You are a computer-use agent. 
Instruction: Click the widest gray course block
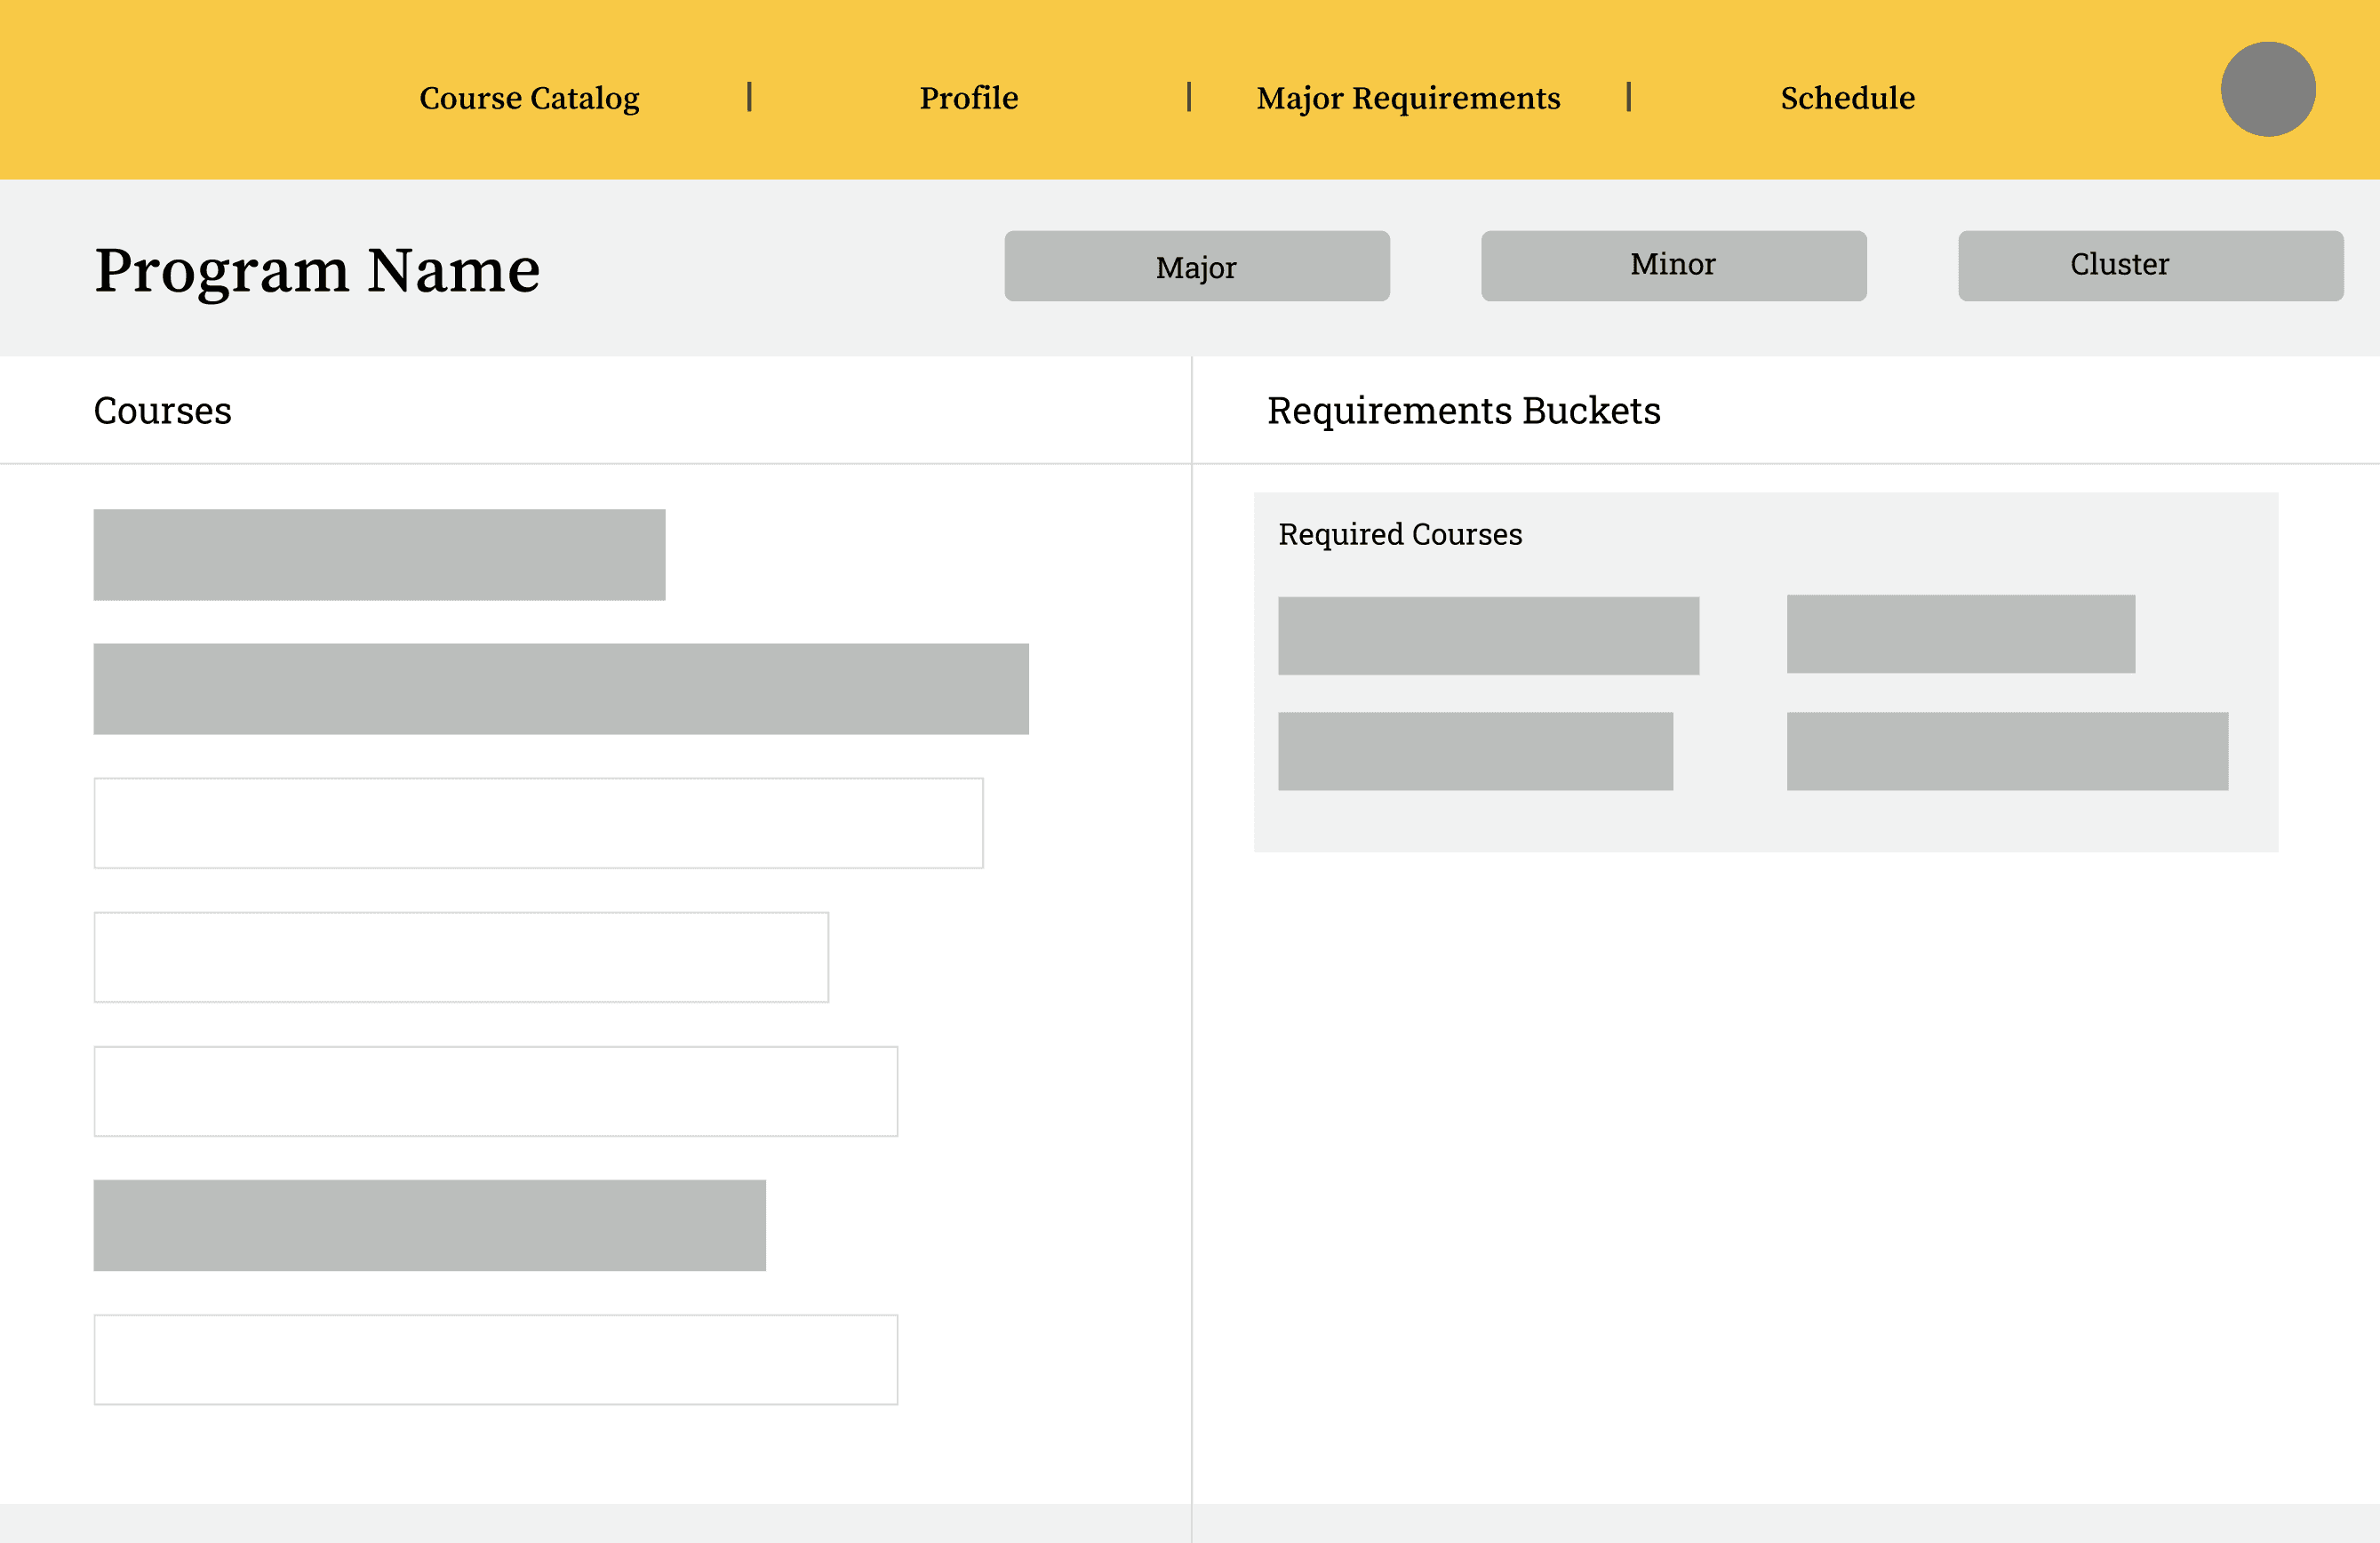[x=560, y=689]
